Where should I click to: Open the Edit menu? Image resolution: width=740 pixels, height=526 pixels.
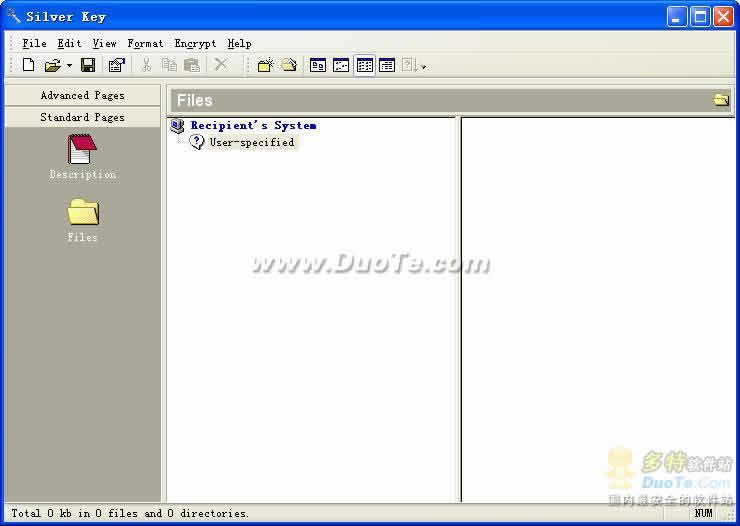tap(69, 43)
